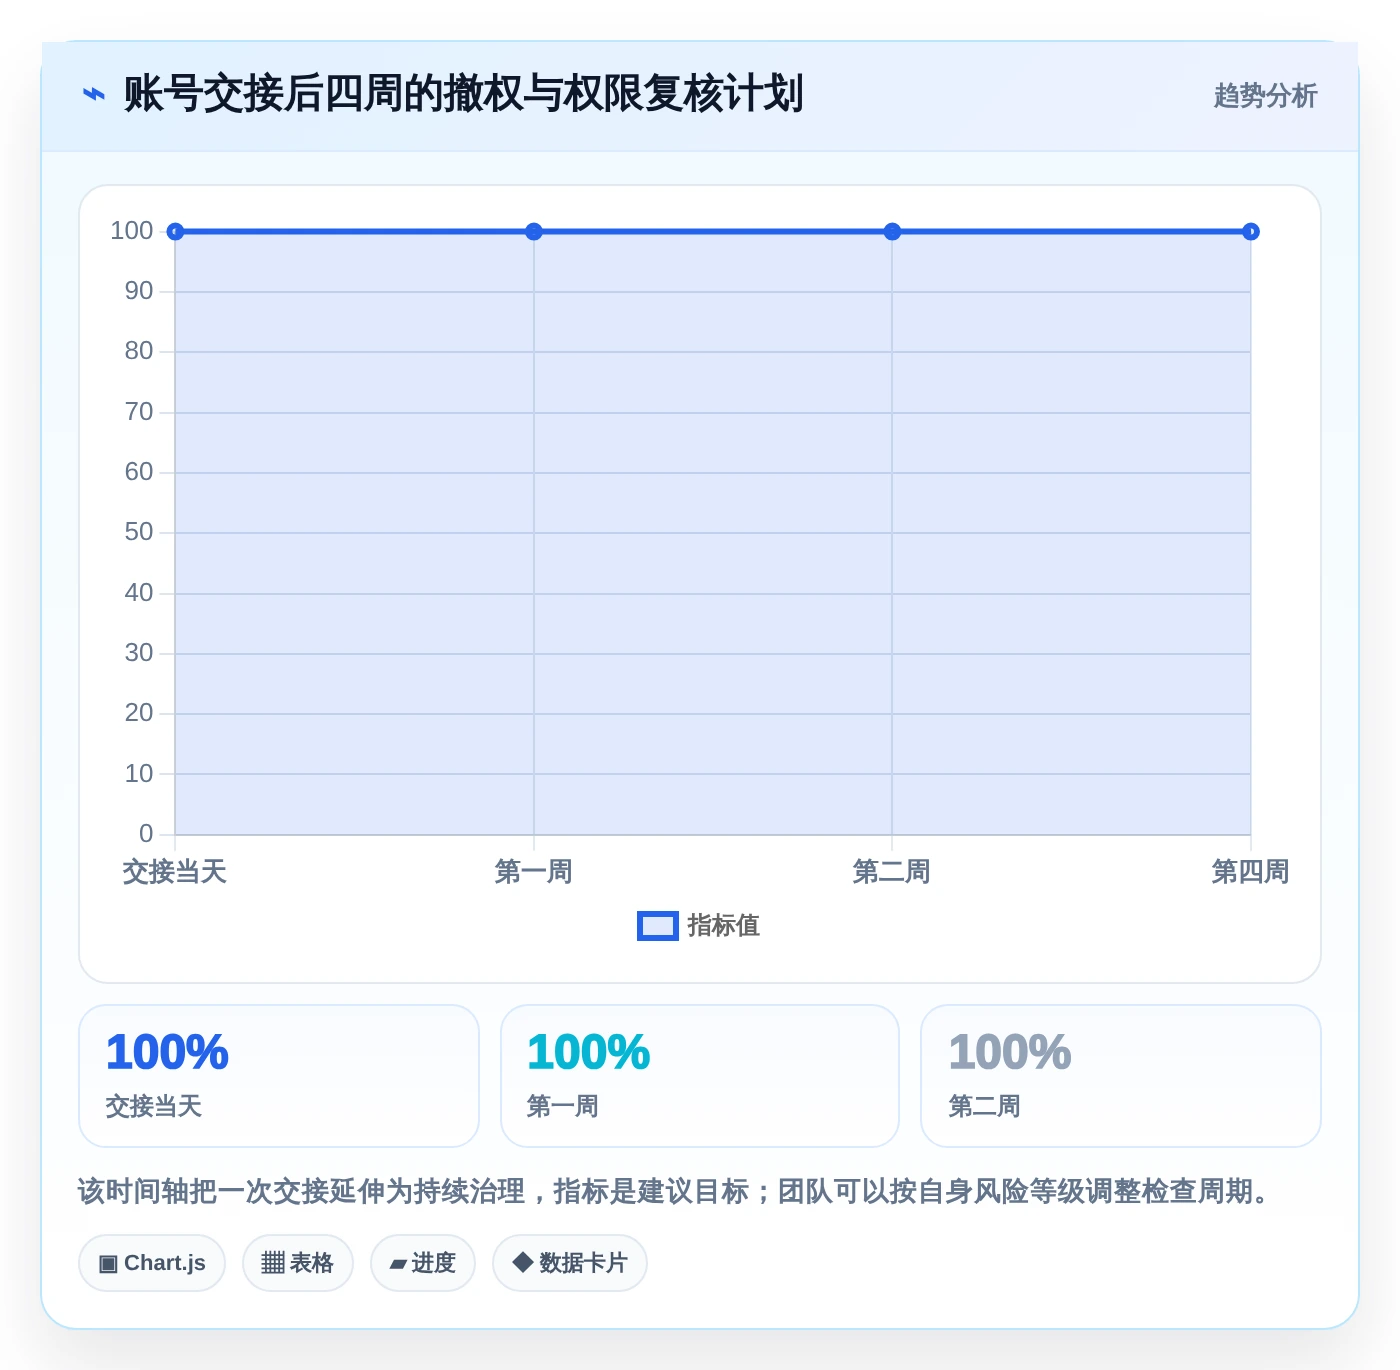Click the 进度 tag chip
The width and height of the screenshot is (1400, 1370).
click(422, 1263)
